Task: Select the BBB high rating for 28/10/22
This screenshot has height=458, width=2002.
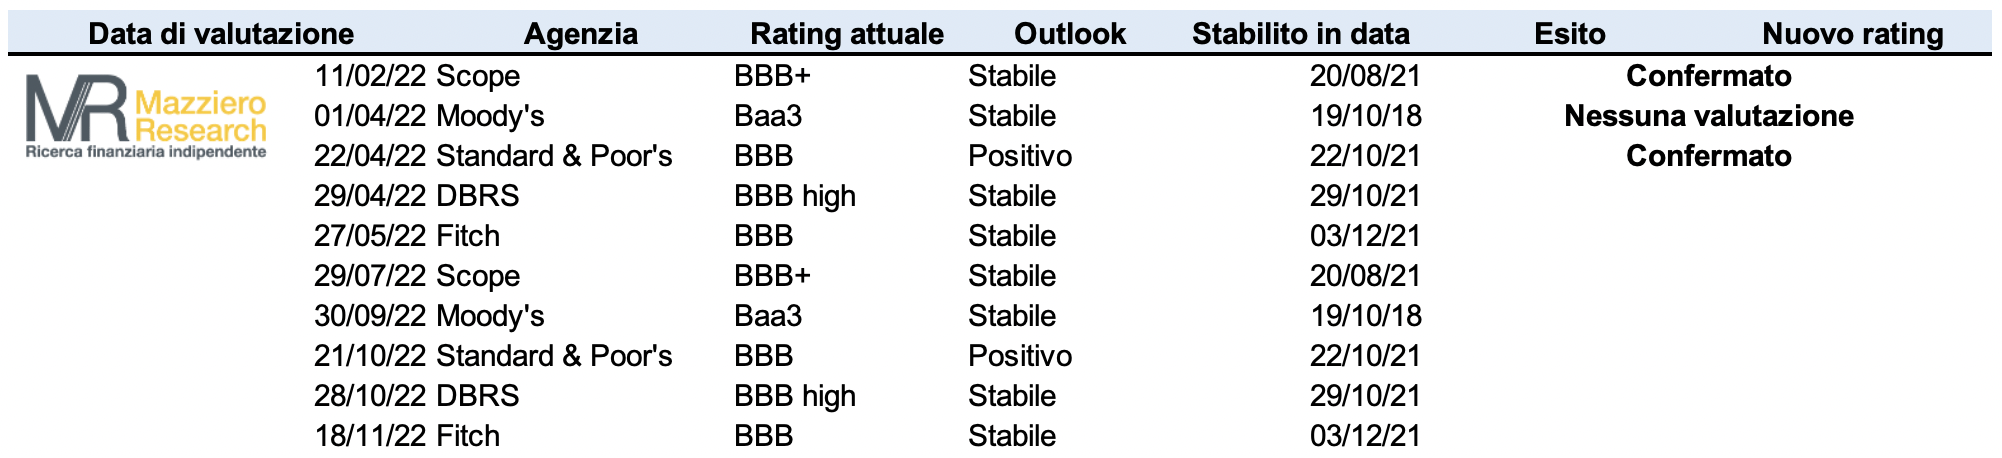Action: [x=795, y=396]
